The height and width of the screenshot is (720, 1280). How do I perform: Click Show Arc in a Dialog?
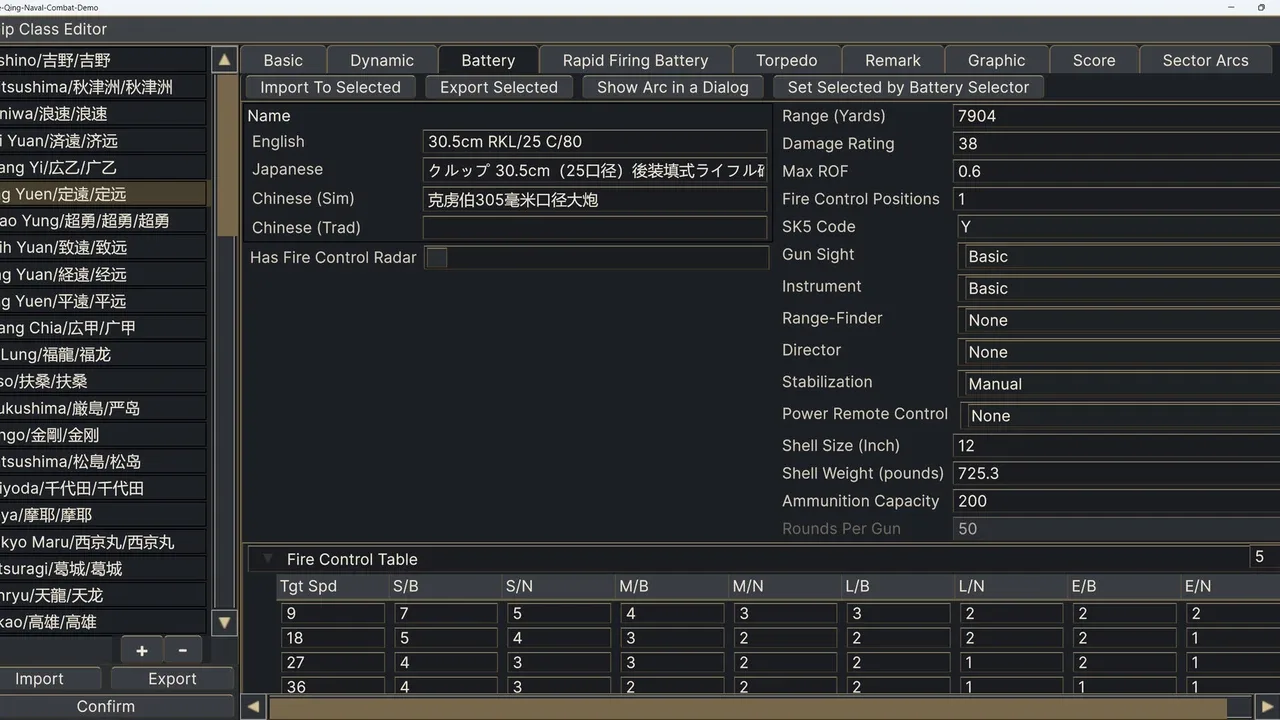[x=673, y=87]
